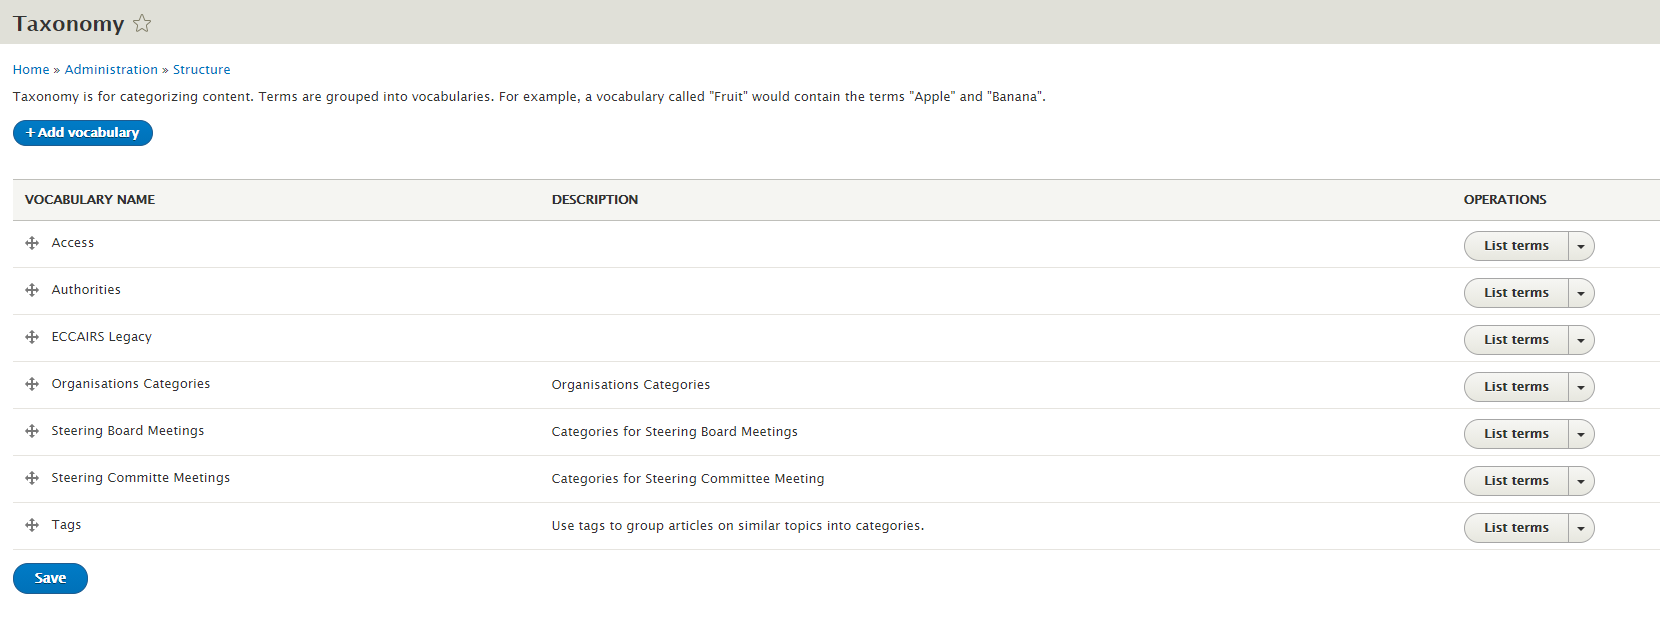Click drag handle of Steering Board Meetings row
Viewport: 1660px width, 629px height.
[x=32, y=431]
